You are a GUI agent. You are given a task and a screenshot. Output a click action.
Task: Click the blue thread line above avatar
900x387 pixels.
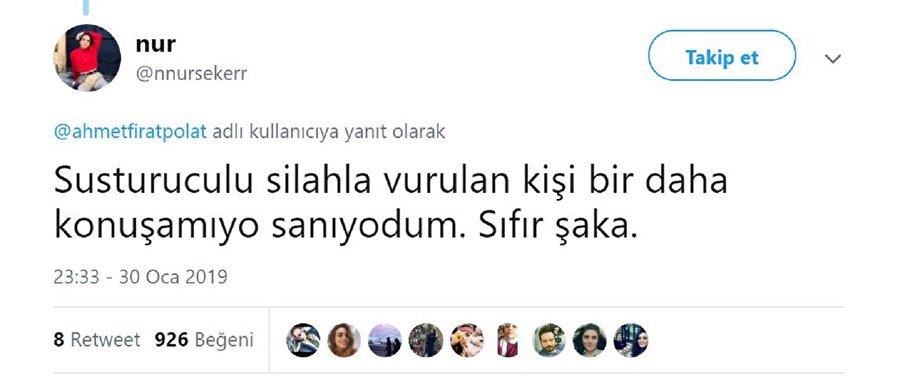tap(86, 7)
